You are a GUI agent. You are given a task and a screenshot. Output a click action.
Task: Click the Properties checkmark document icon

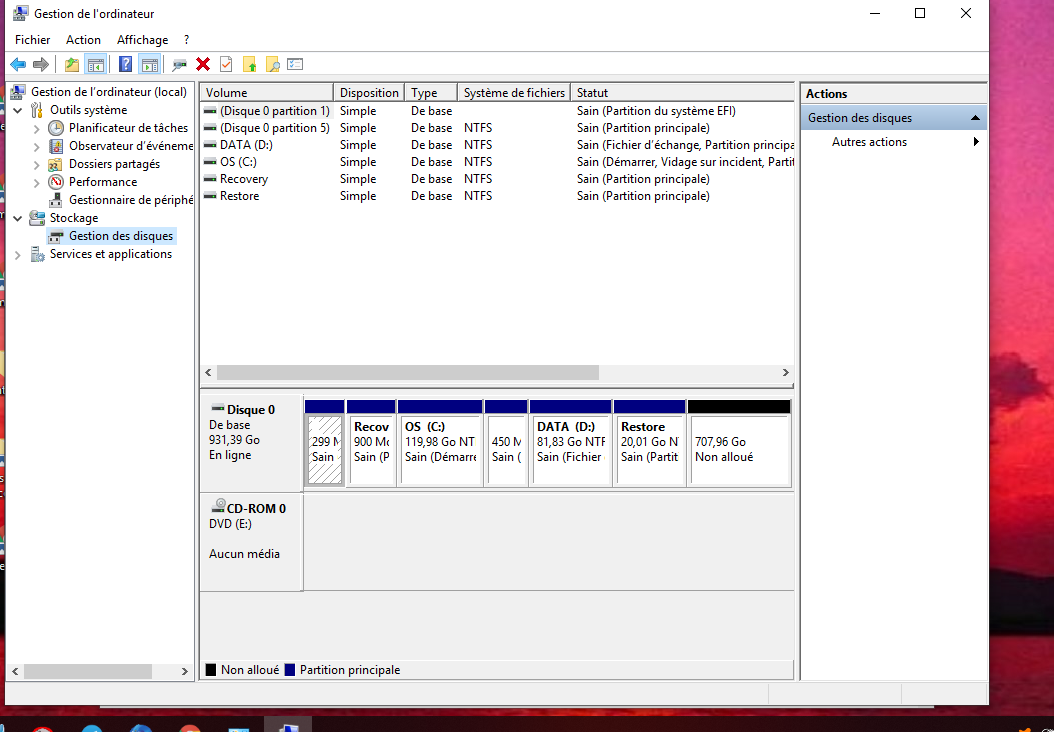coord(227,65)
